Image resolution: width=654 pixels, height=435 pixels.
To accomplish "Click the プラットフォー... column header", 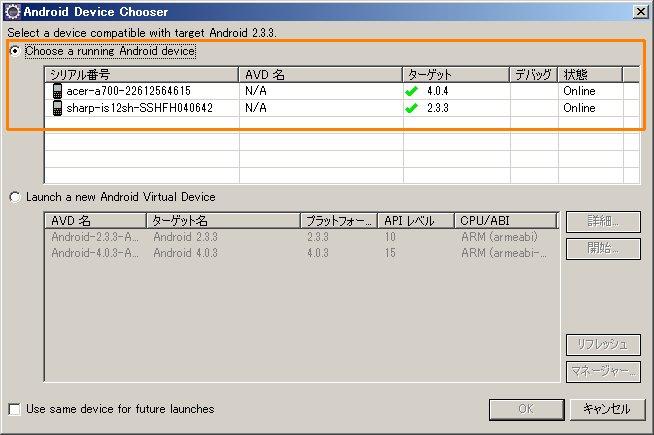I will click(x=339, y=221).
